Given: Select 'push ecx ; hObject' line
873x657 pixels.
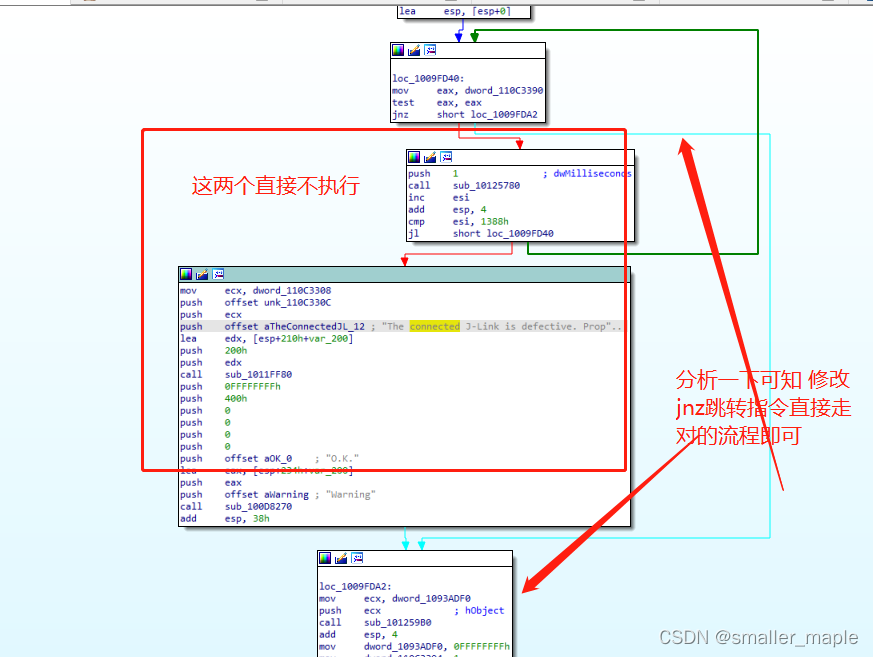Looking at the screenshot, I should click(411, 611).
